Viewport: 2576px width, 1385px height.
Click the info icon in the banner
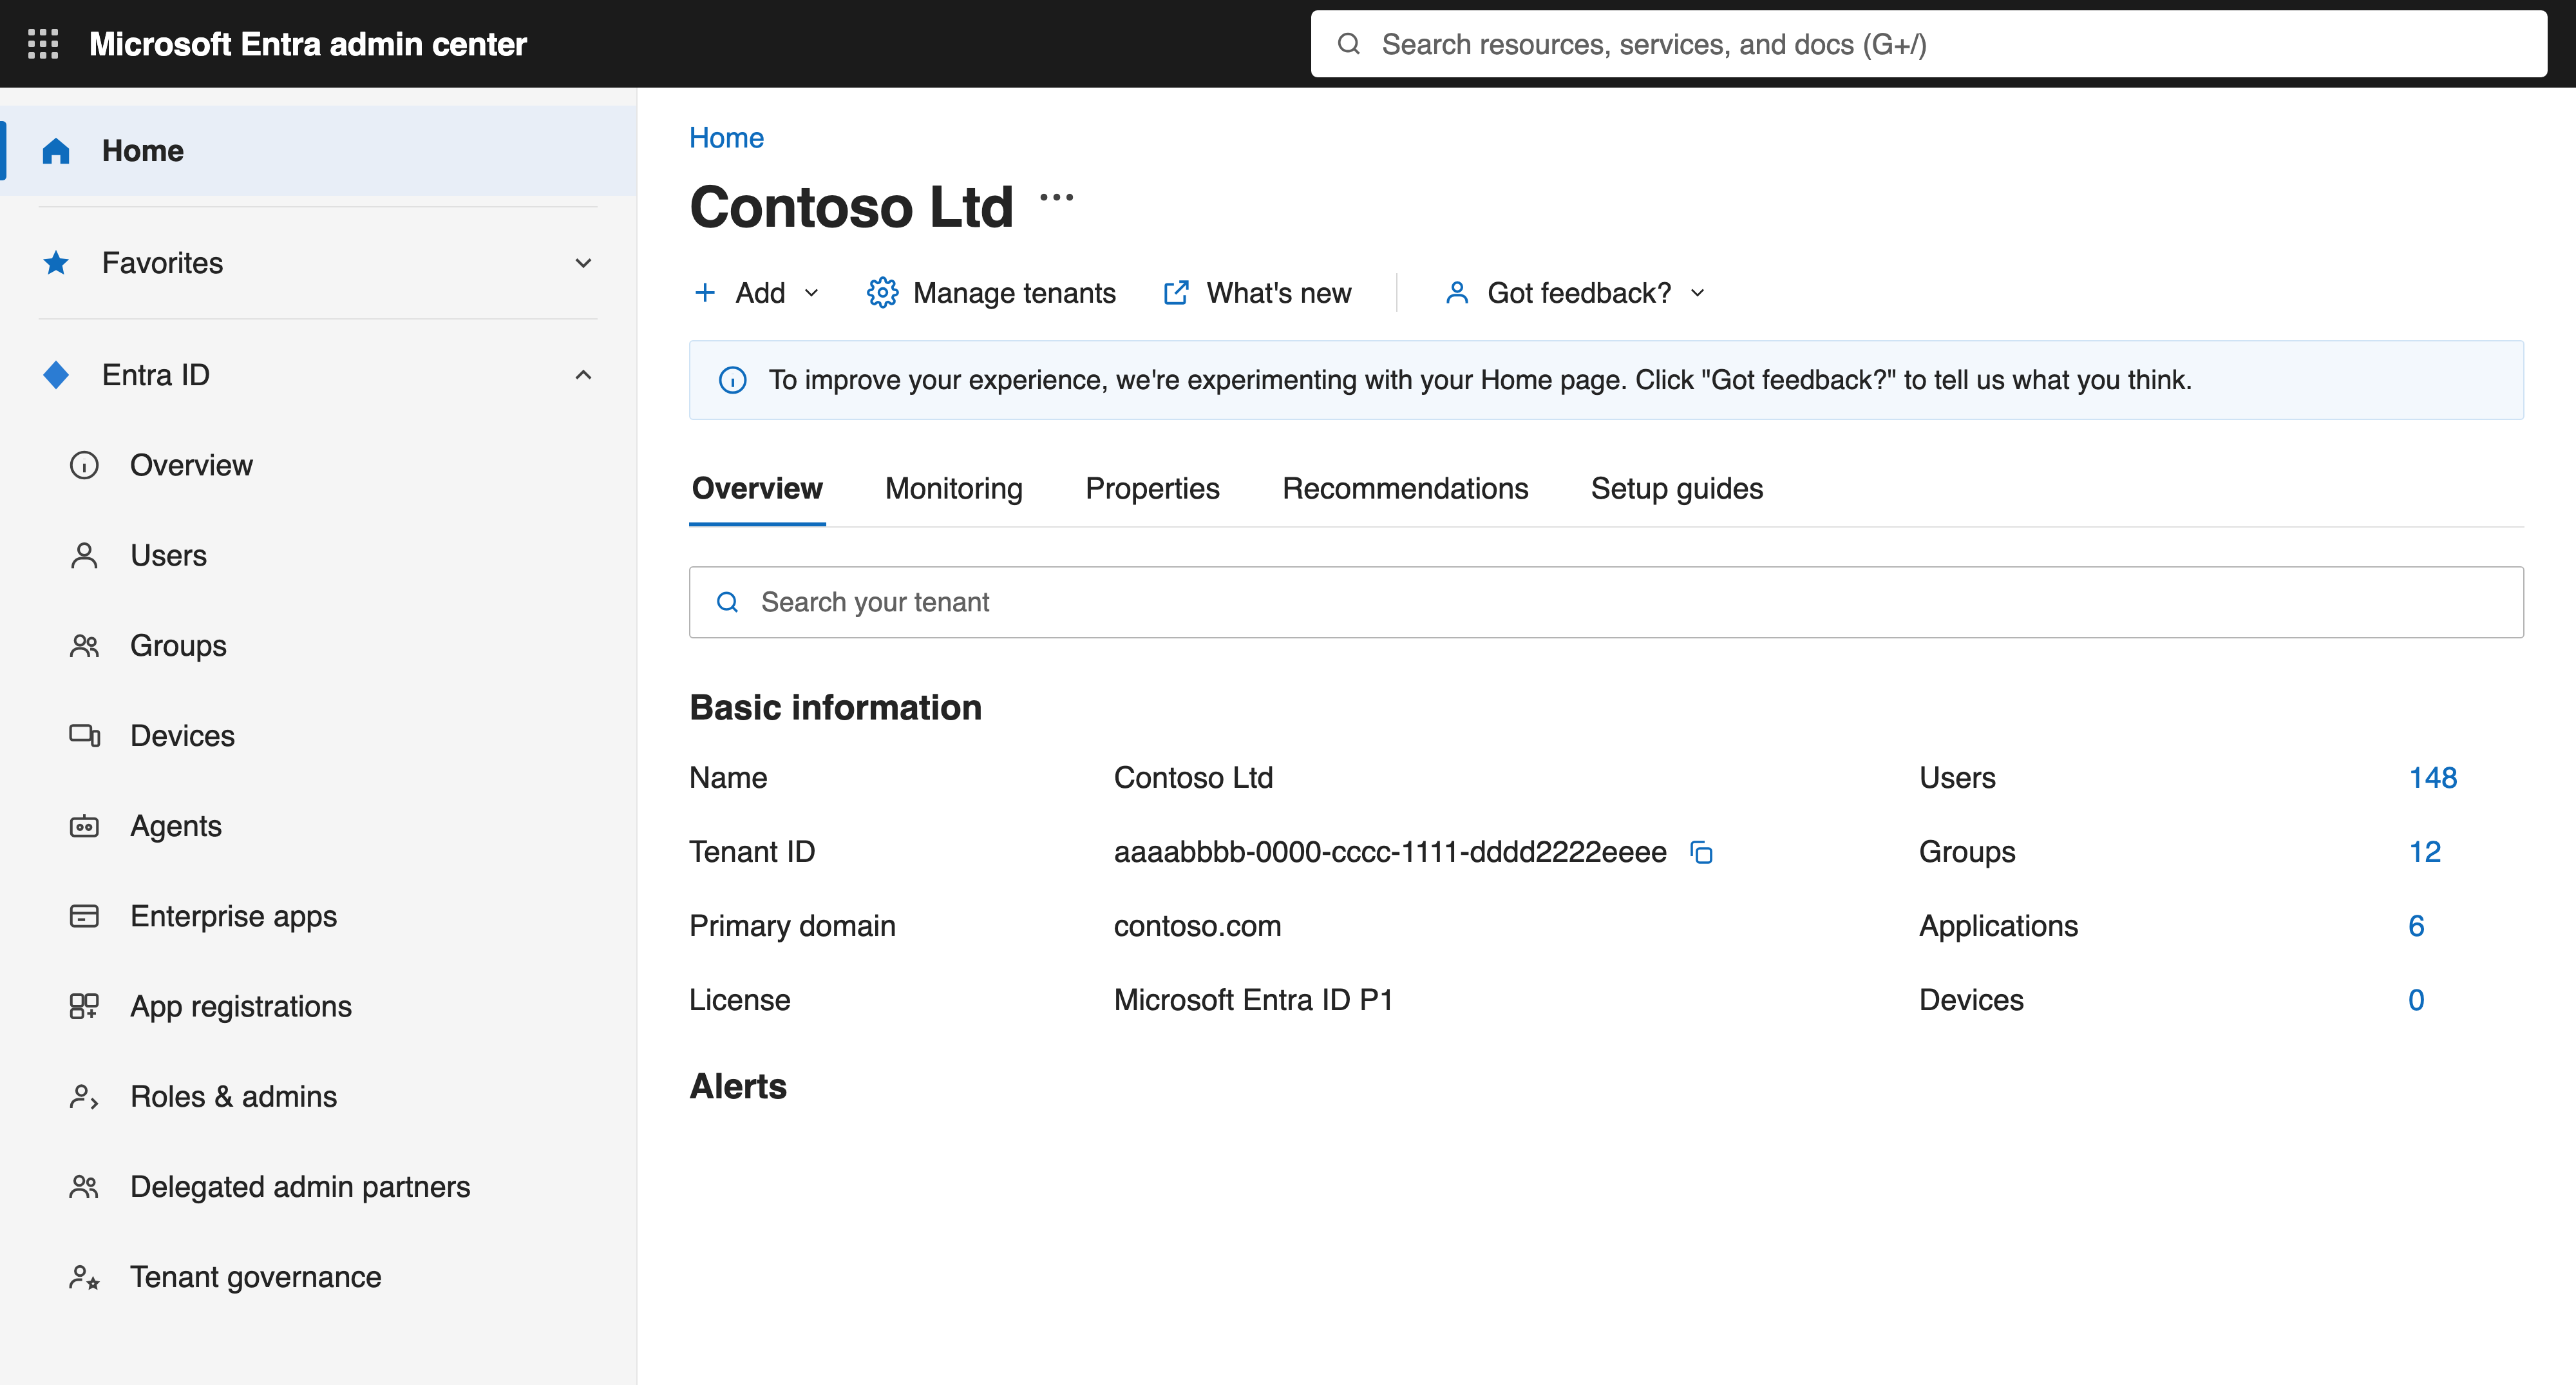tap(733, 380)
